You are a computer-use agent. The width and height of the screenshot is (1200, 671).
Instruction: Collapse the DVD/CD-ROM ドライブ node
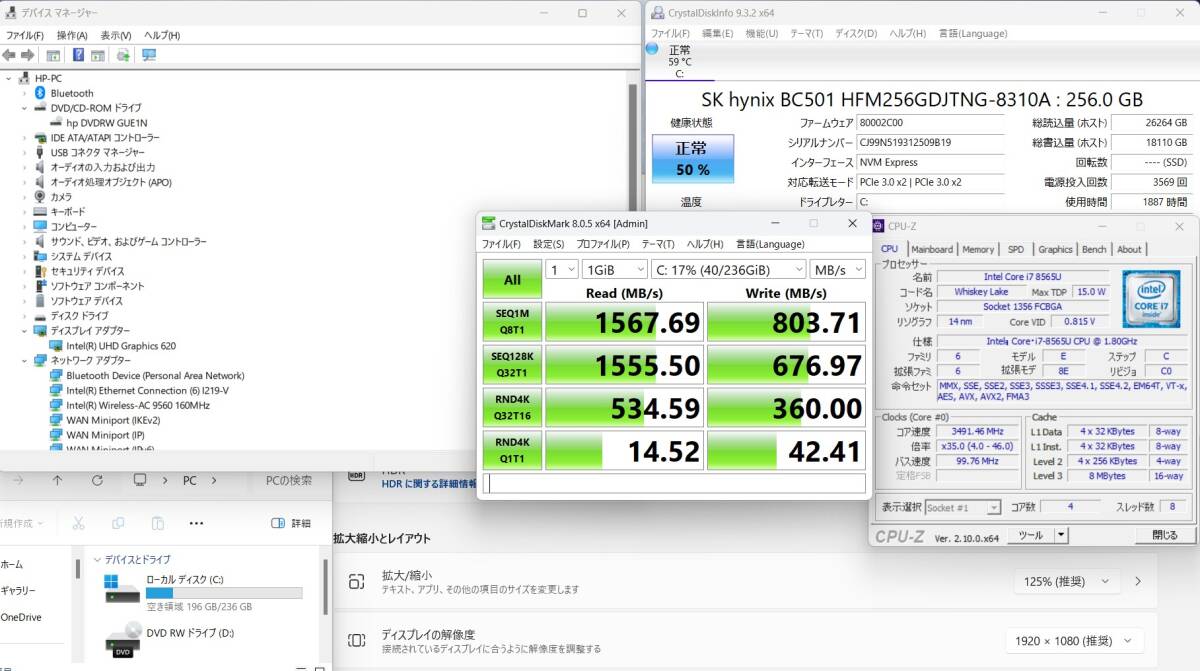(25, 108)
